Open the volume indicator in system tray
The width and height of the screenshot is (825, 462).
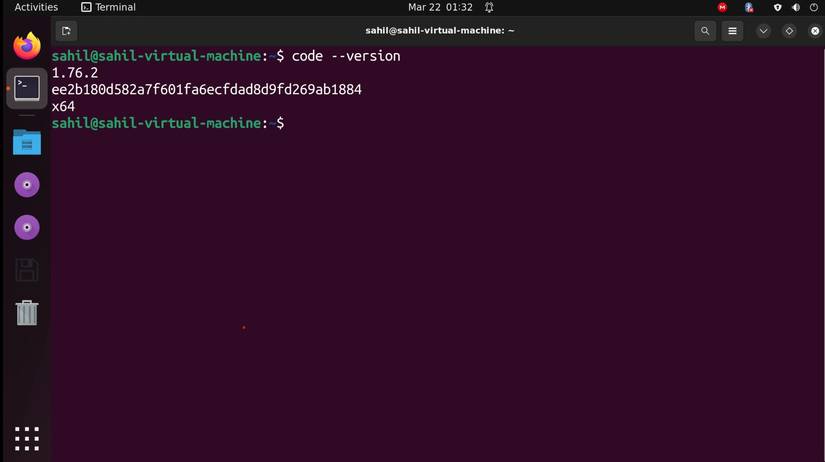796,7
